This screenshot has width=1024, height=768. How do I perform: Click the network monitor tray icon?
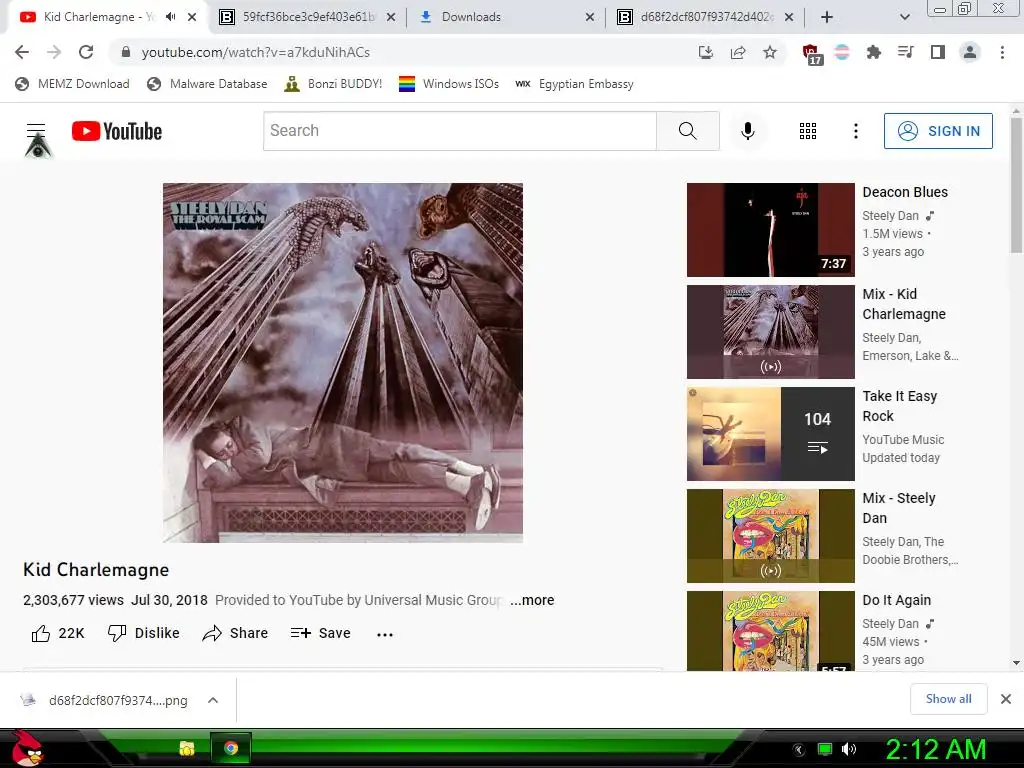point(825,749)
